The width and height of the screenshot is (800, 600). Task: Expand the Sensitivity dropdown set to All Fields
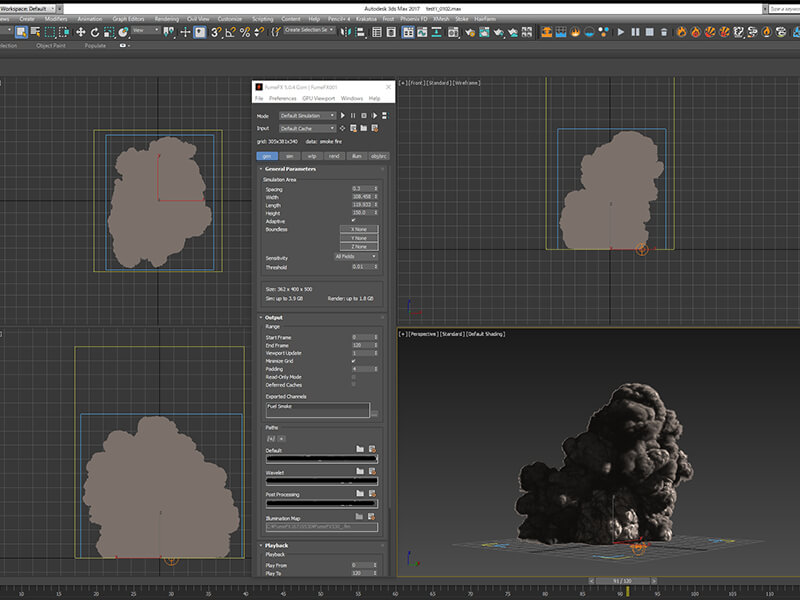(357, 257)
